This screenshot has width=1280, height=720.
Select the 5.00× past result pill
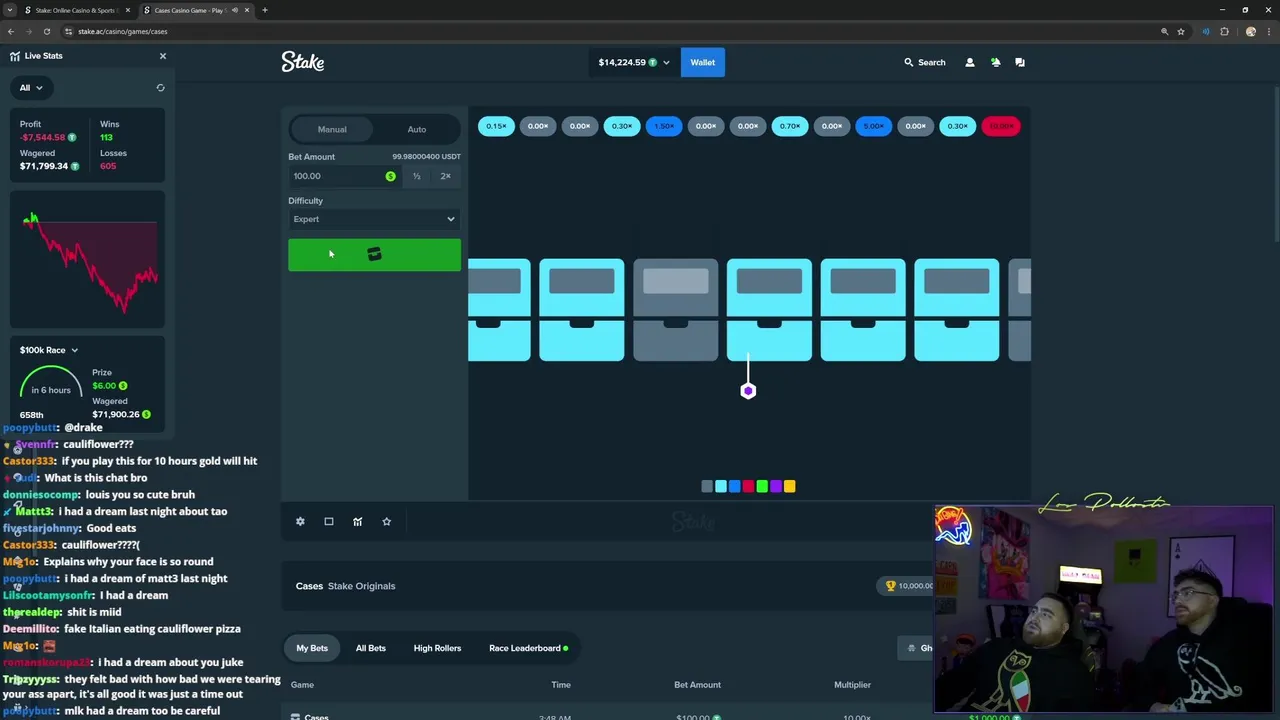pyautogui.click(x=874, y=126)
